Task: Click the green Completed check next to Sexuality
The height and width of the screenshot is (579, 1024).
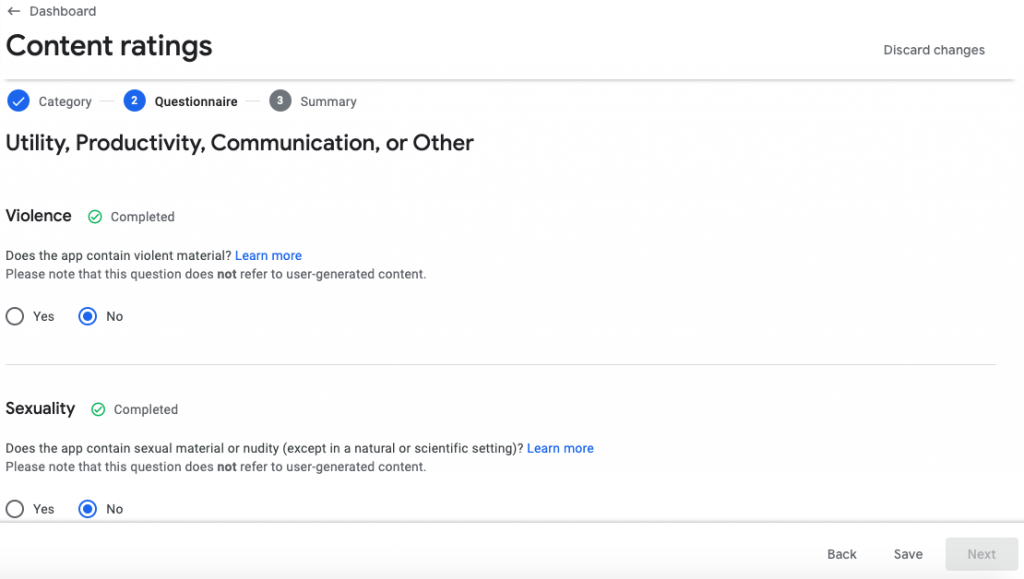Action: 98,410
